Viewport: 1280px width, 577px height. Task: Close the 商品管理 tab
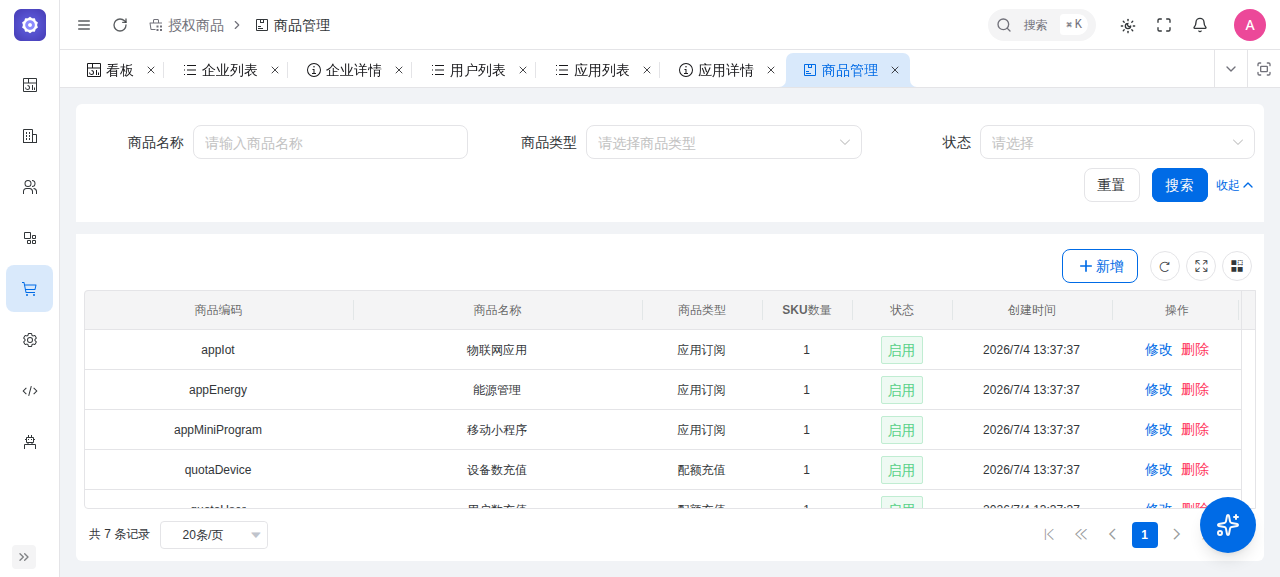tap(895, 70)
